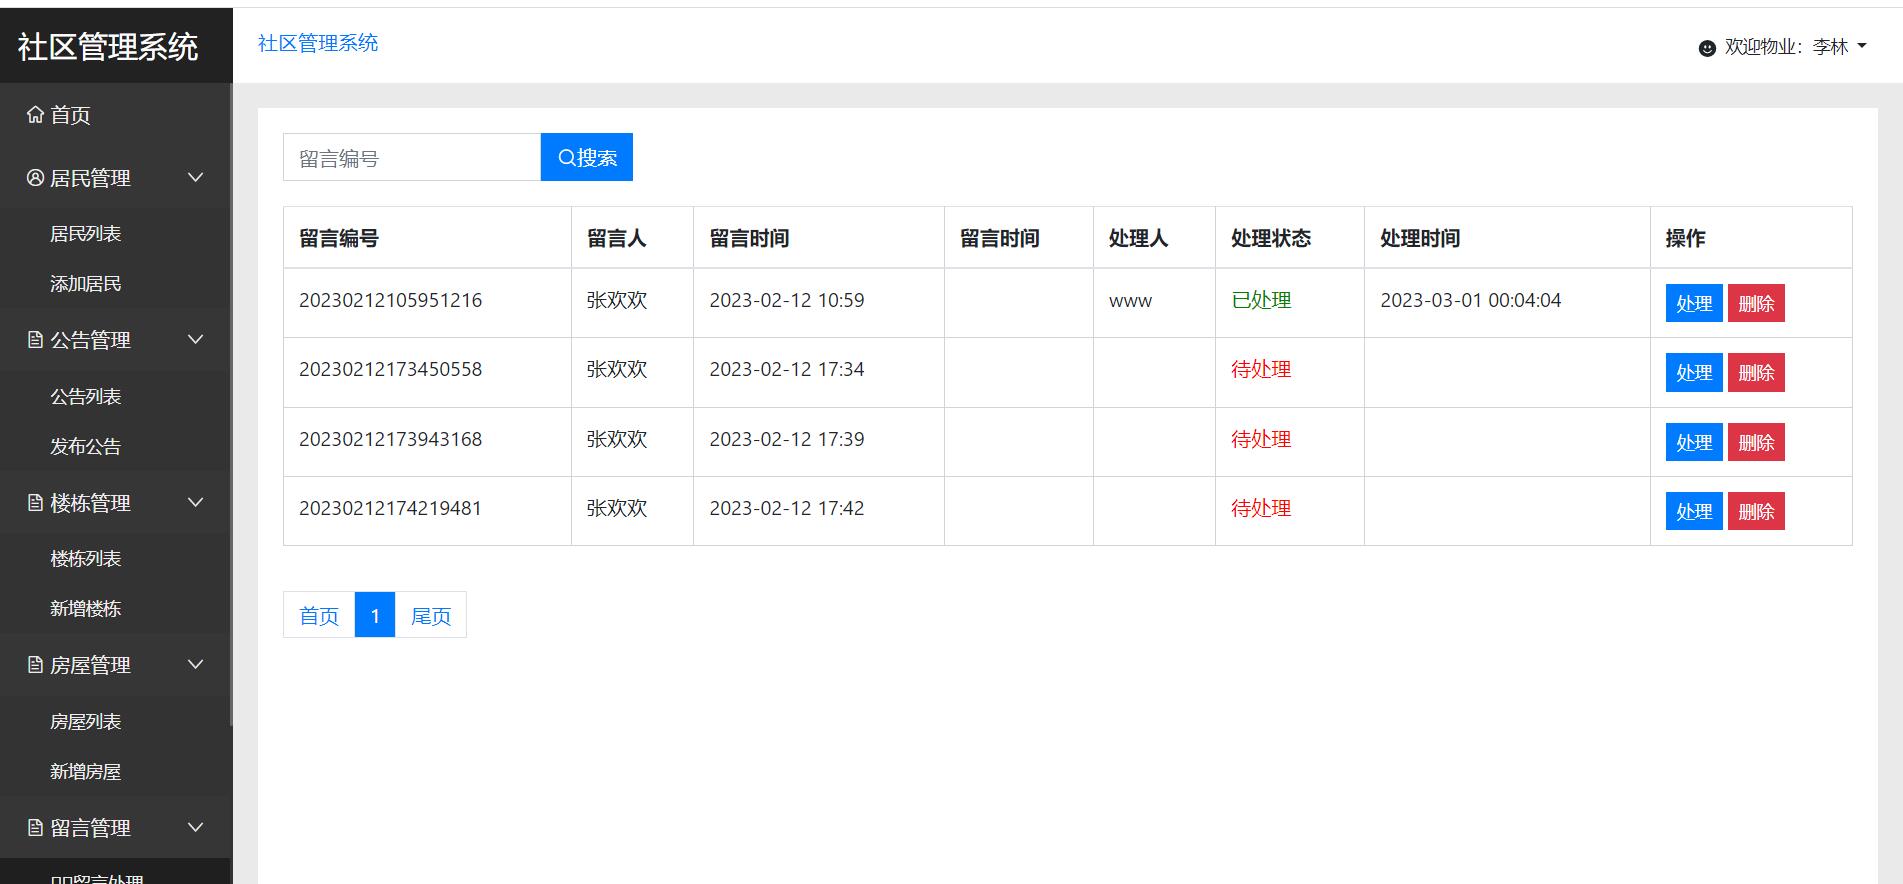Click 删除 for message 20230212105951216
Screen dimensions: 1903x884
pos(1756,303)
